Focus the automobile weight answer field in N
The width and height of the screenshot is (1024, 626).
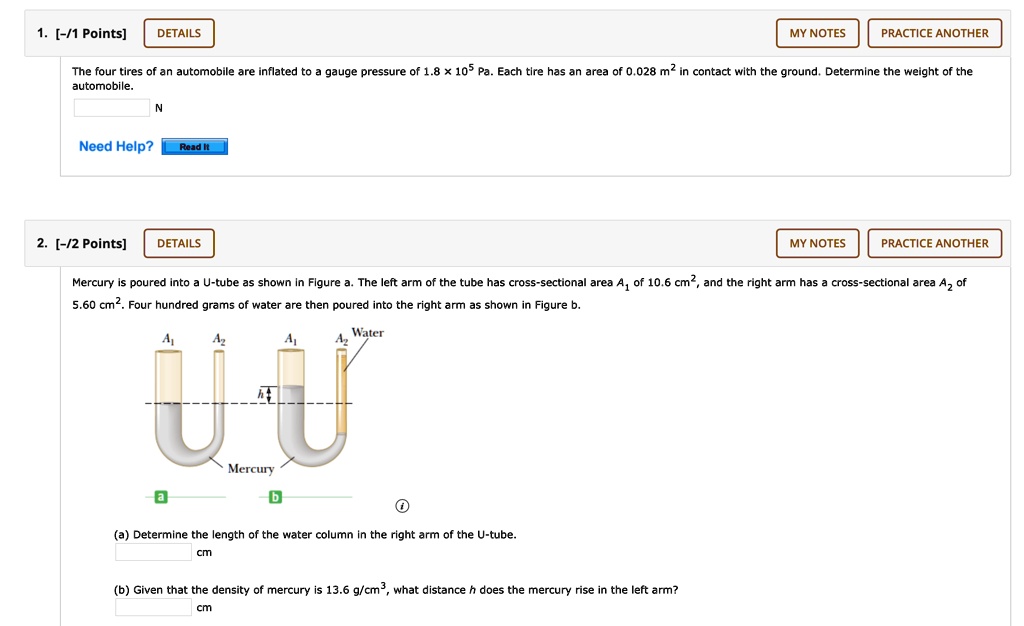(x=112, y=108)
